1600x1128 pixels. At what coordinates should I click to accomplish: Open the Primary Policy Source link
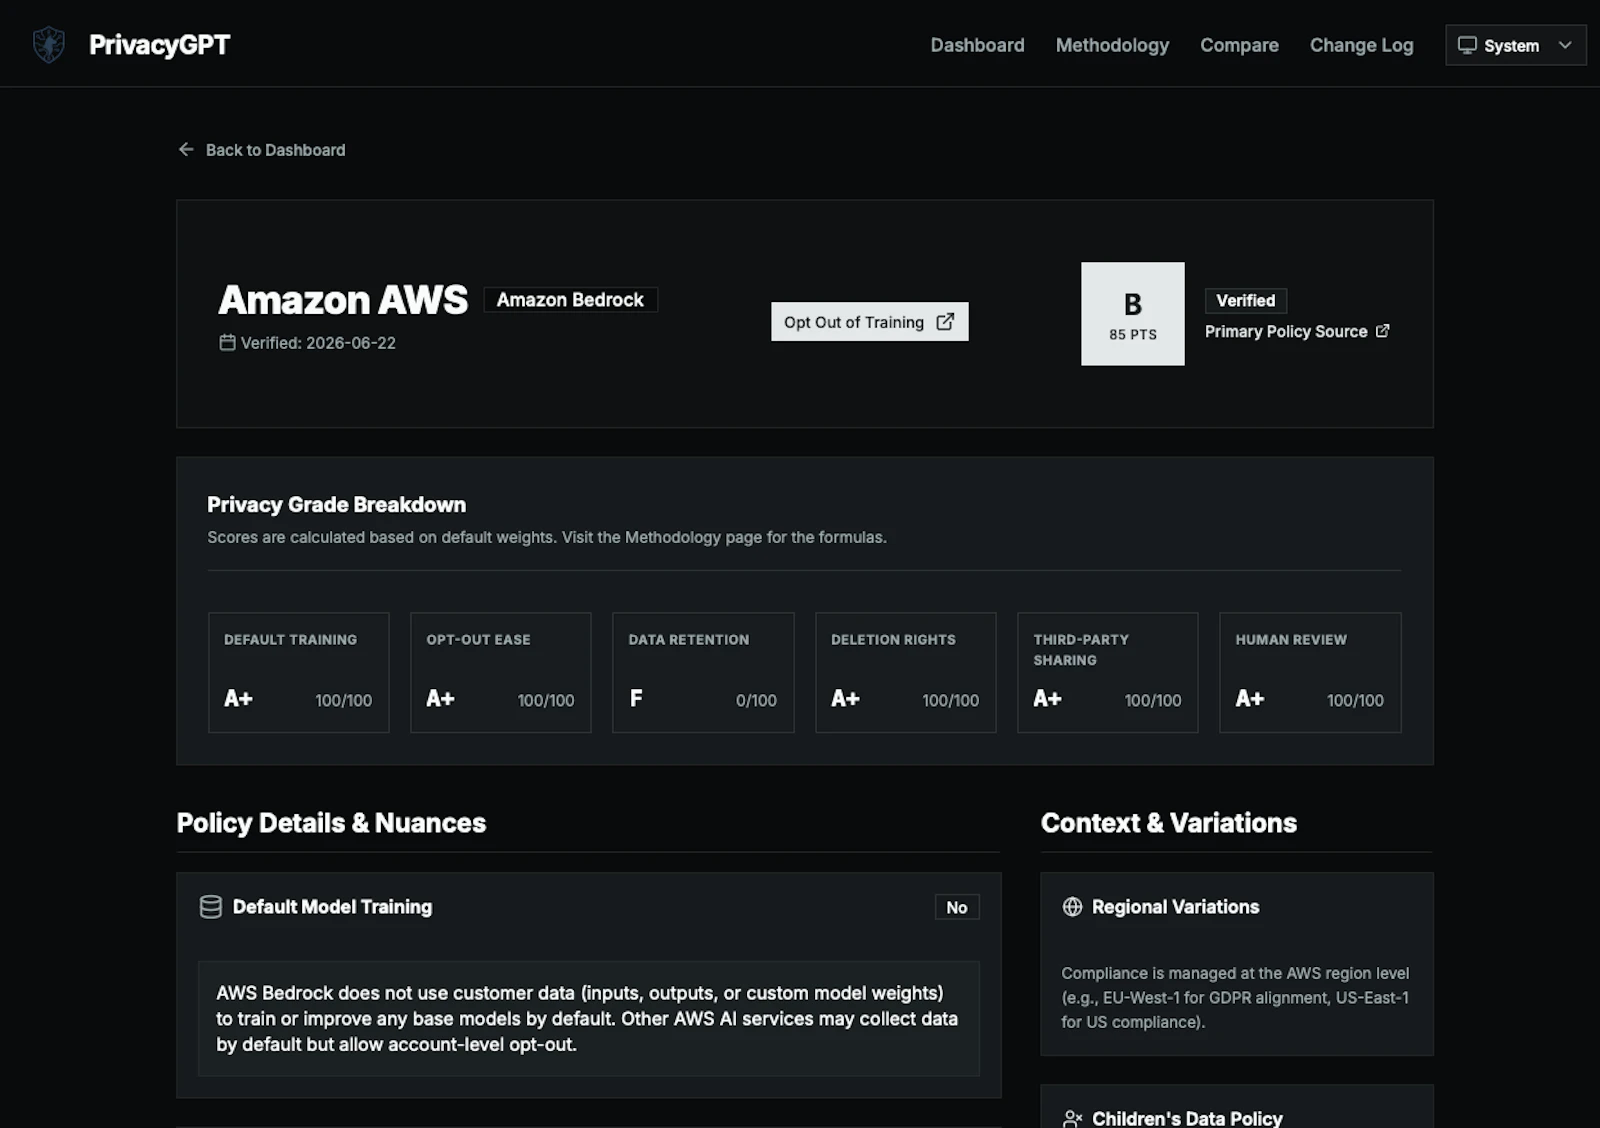[1297, 331]
